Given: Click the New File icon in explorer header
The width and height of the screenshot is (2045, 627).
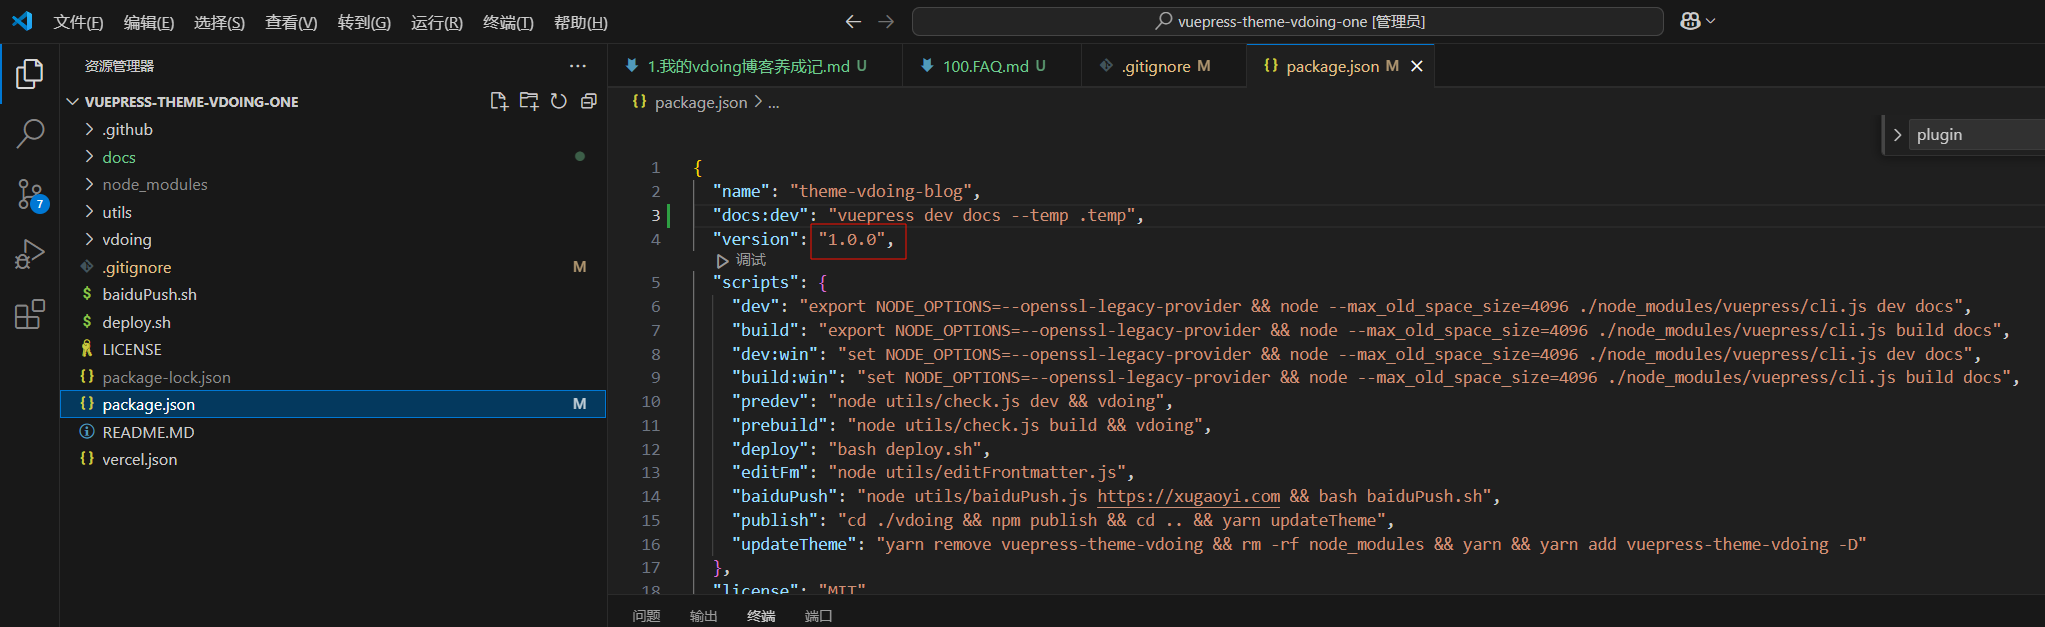Looking at the screenshot, I should (498, 101).
